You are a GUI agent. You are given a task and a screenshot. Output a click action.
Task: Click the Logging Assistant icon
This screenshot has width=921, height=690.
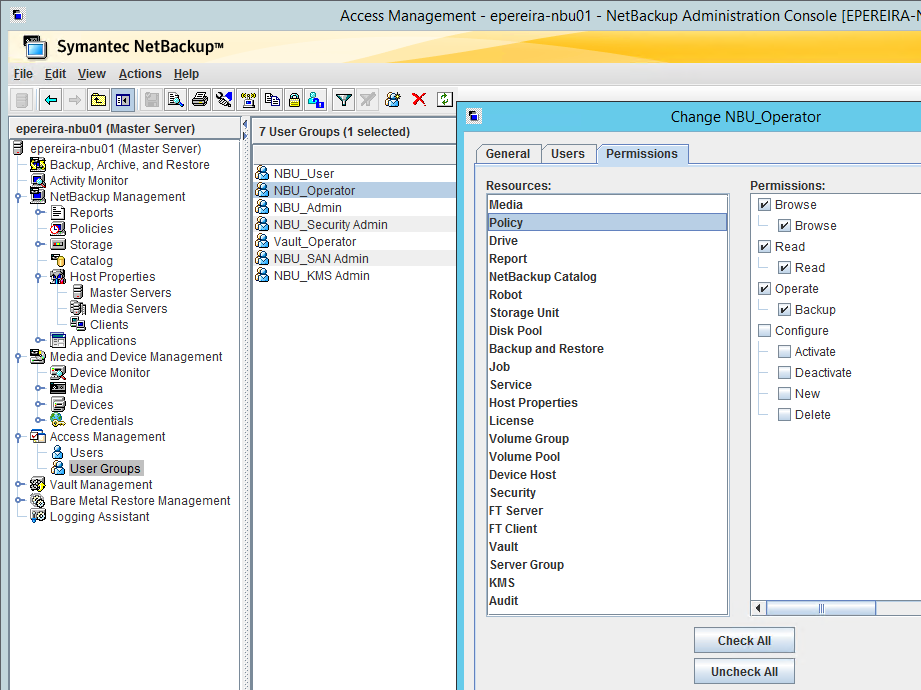(x=38, y=516)
